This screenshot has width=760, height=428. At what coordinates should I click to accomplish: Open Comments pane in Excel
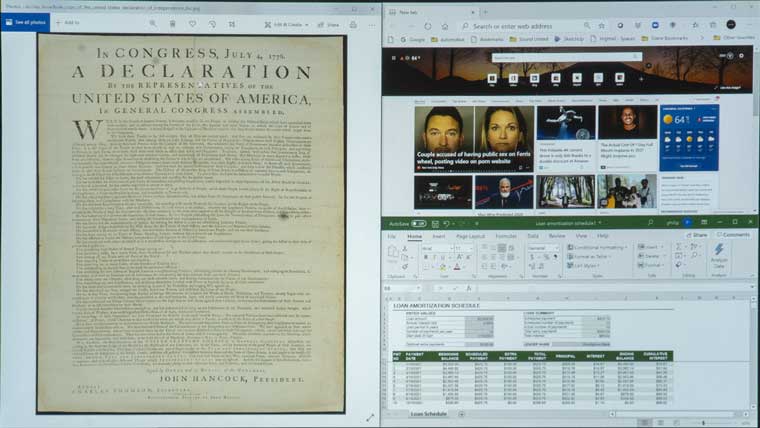click(733, 235)
